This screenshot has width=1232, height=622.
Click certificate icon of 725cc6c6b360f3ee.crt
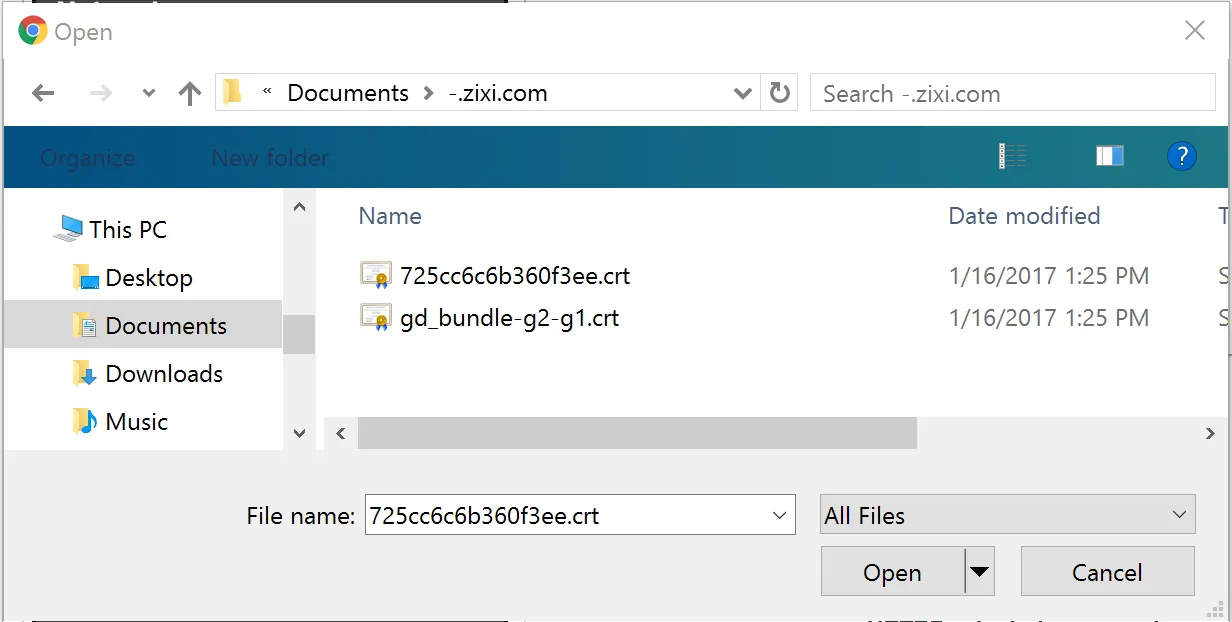[x=376, y=276]
